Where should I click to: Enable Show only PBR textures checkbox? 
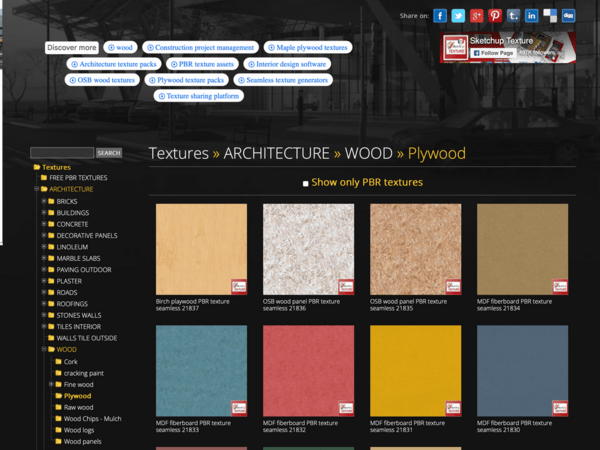(x=306, y=183)
